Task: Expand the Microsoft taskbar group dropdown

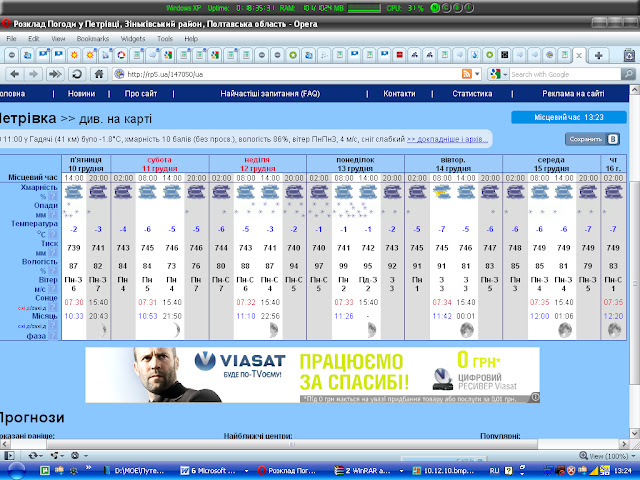Action: click(246, 471)
